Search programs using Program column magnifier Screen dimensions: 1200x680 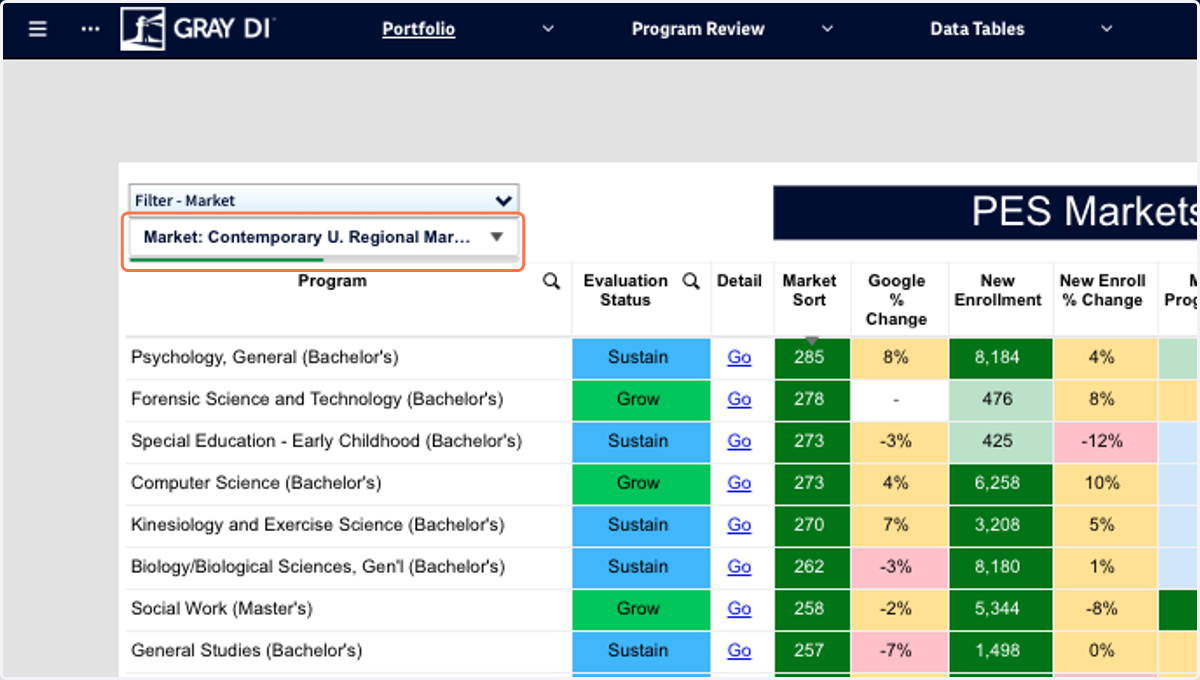point(551,282)
